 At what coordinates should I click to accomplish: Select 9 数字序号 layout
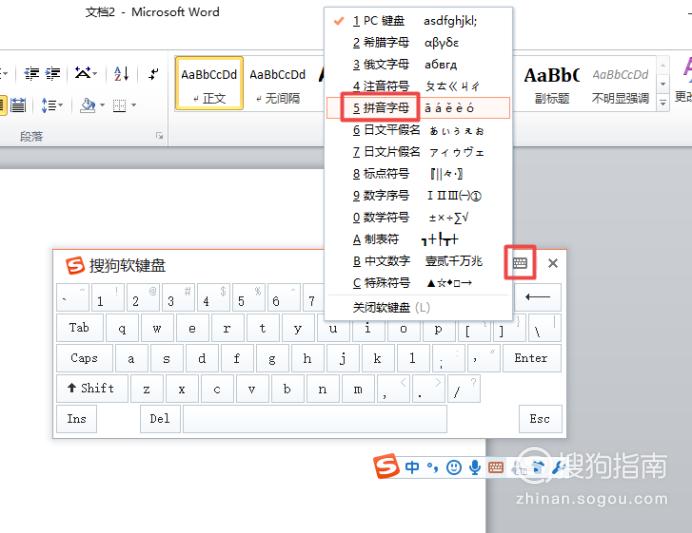[418, 195]
